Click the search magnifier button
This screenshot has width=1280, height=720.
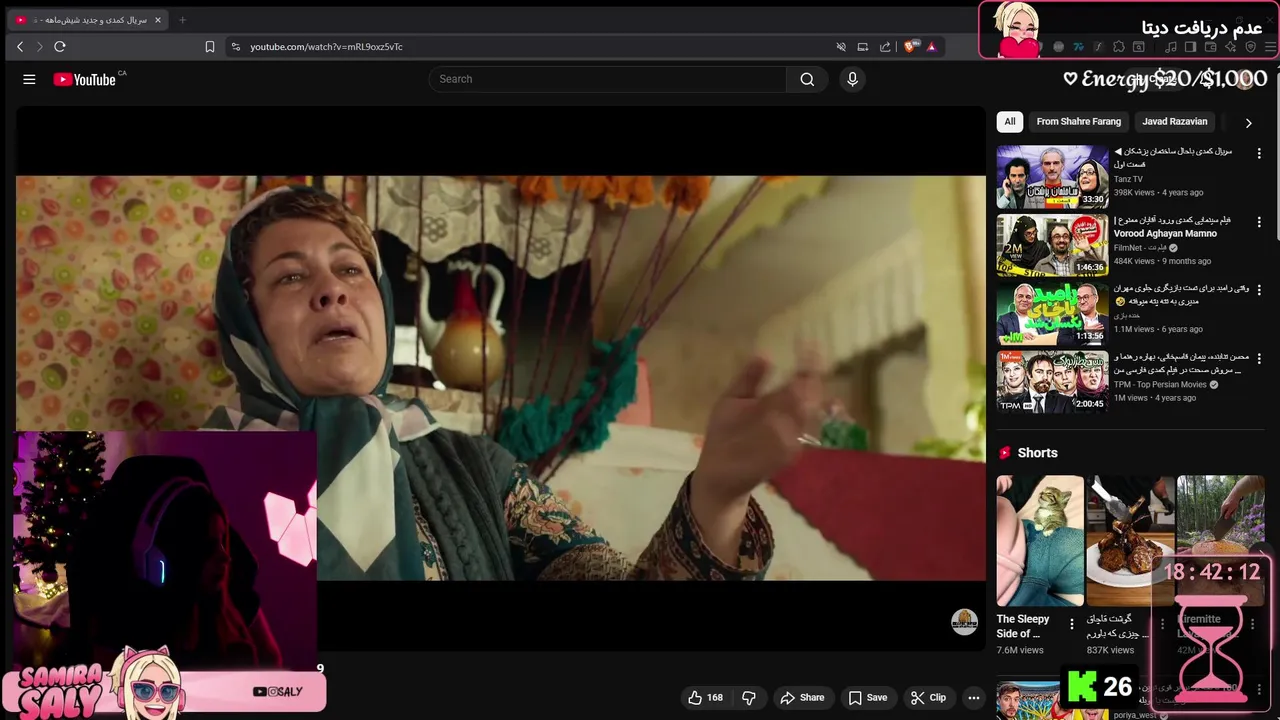(807, 79)
